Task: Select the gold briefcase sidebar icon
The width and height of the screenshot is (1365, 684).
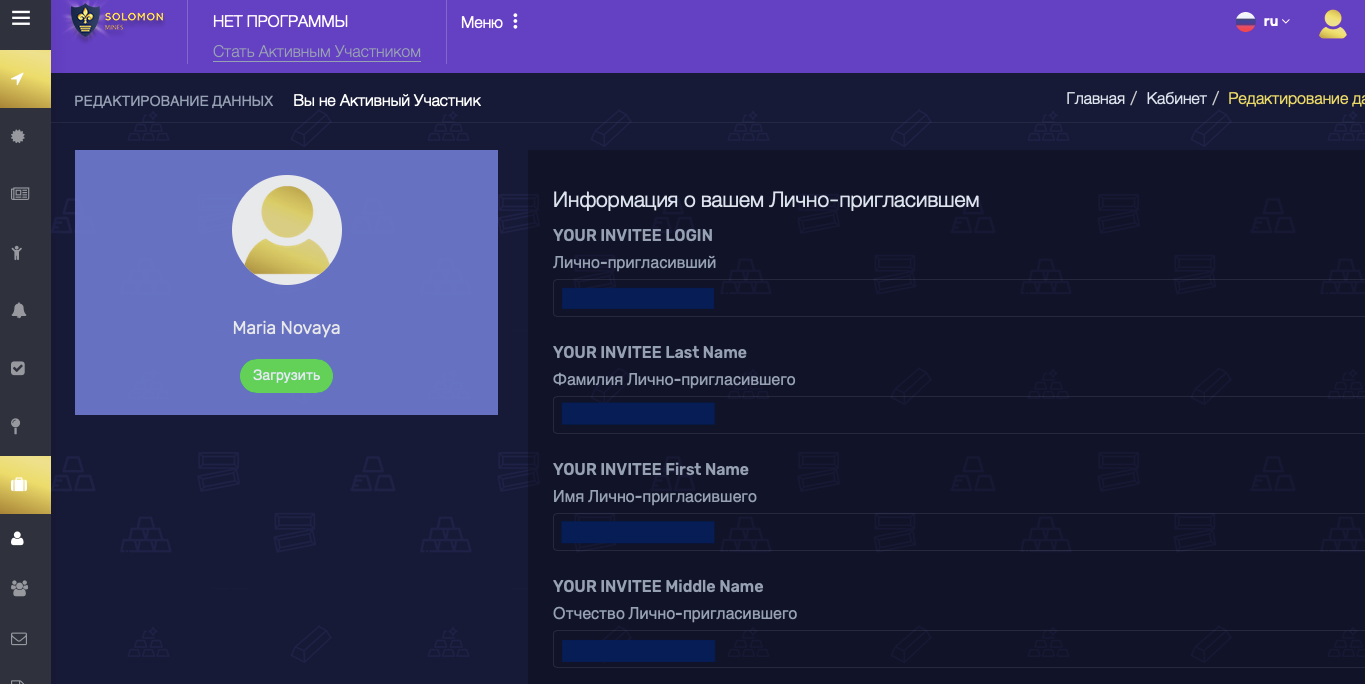Action: tap(19, 485)
